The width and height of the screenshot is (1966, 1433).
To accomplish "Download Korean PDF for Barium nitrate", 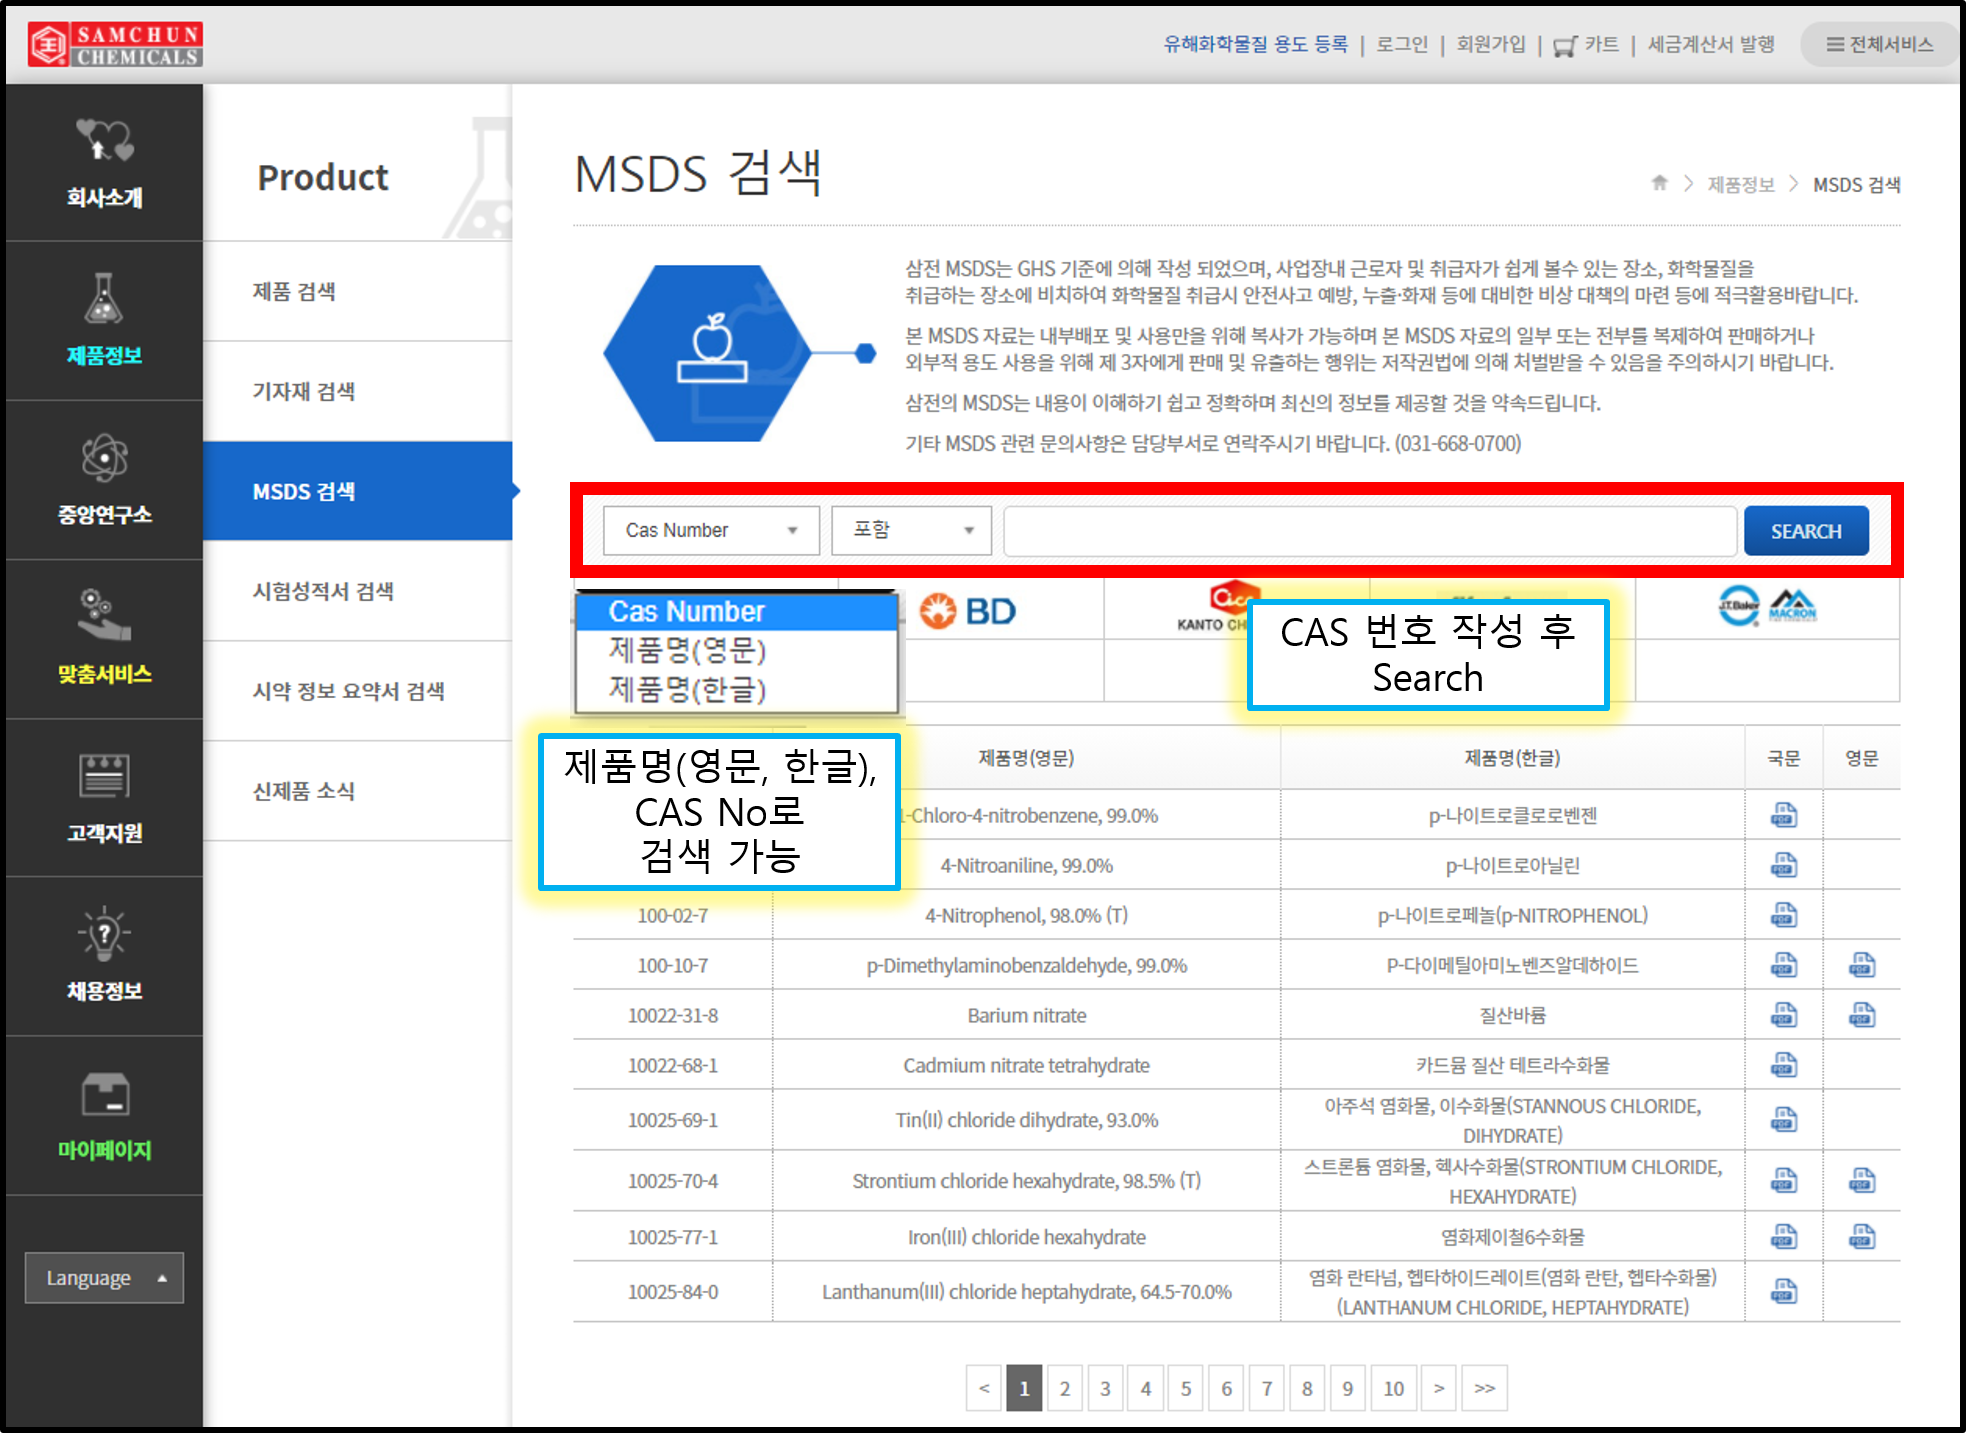I will tap(1783, 1015).
